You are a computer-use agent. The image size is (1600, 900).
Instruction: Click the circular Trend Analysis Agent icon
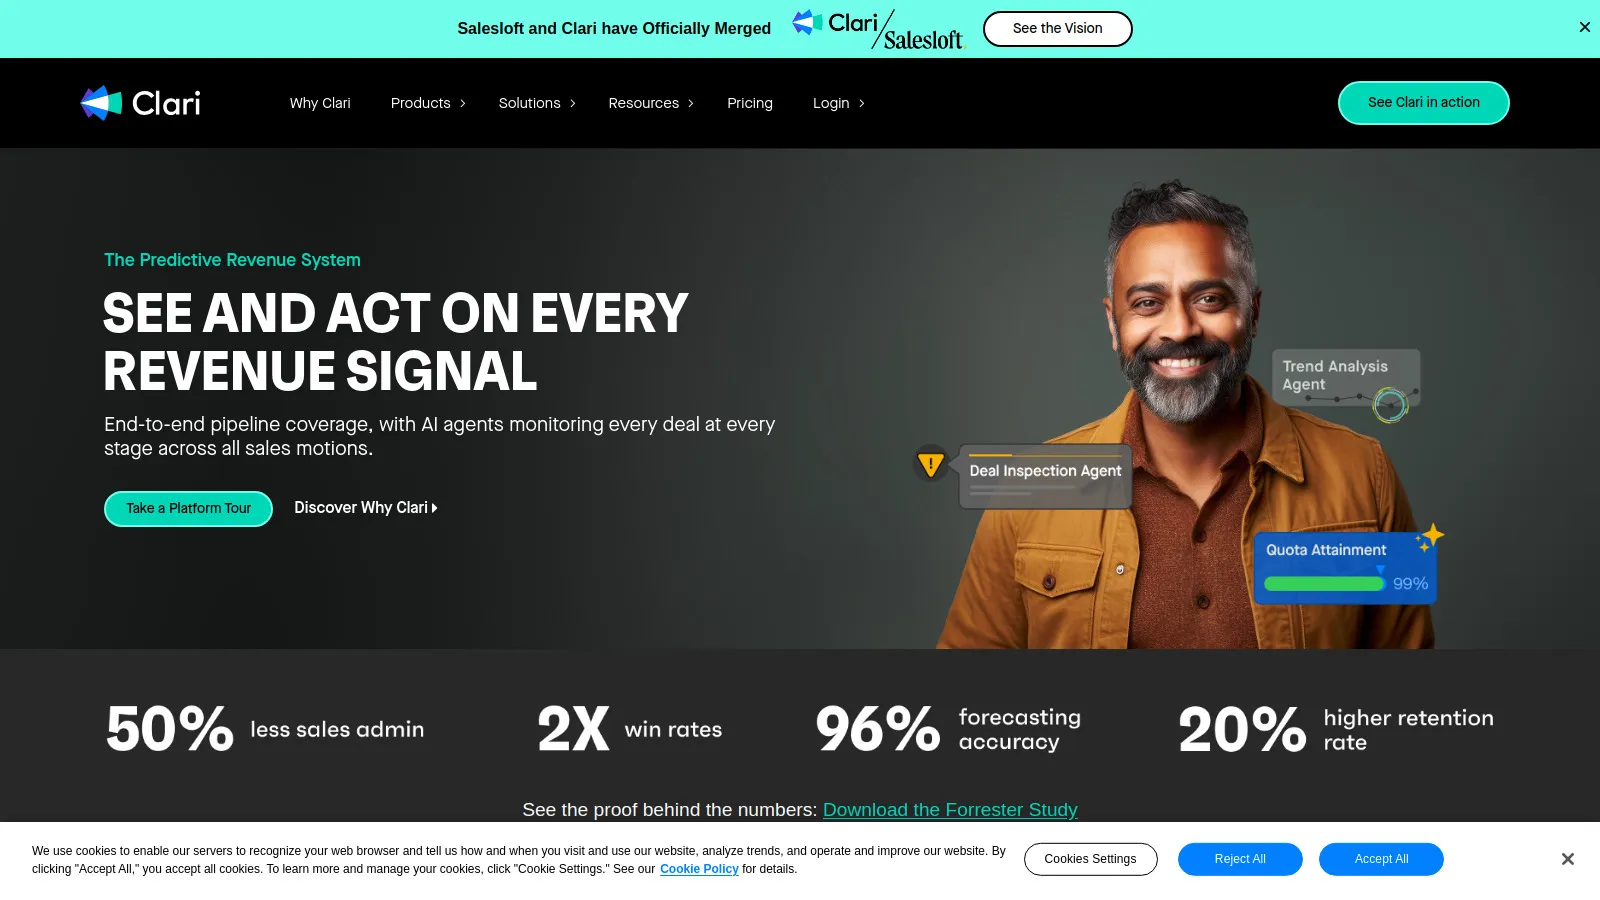1390,405
